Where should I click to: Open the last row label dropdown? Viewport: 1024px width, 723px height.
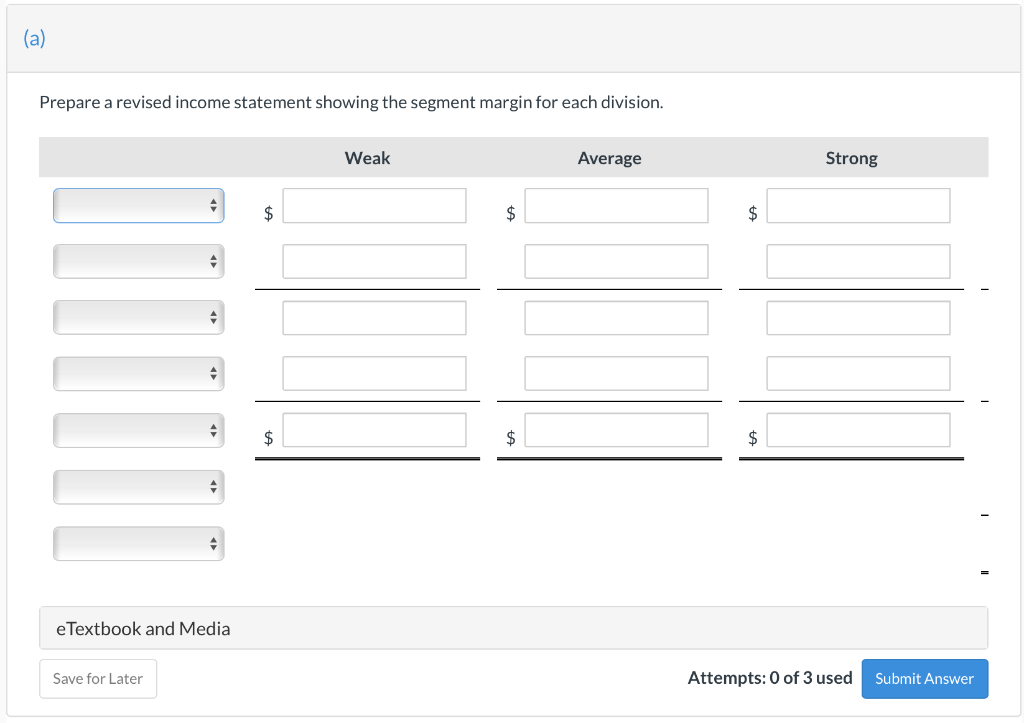pyautogui.click(x=139, y=544)
